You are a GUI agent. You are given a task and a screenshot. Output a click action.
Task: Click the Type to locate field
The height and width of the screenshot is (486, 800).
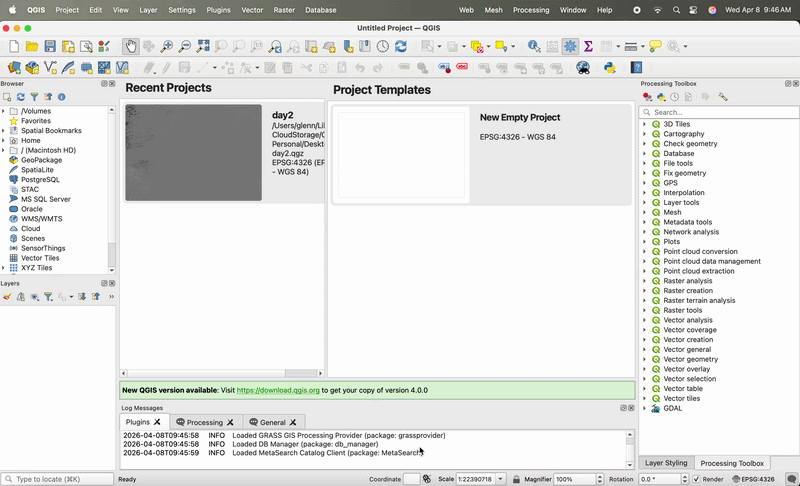(x=57, y=479)
